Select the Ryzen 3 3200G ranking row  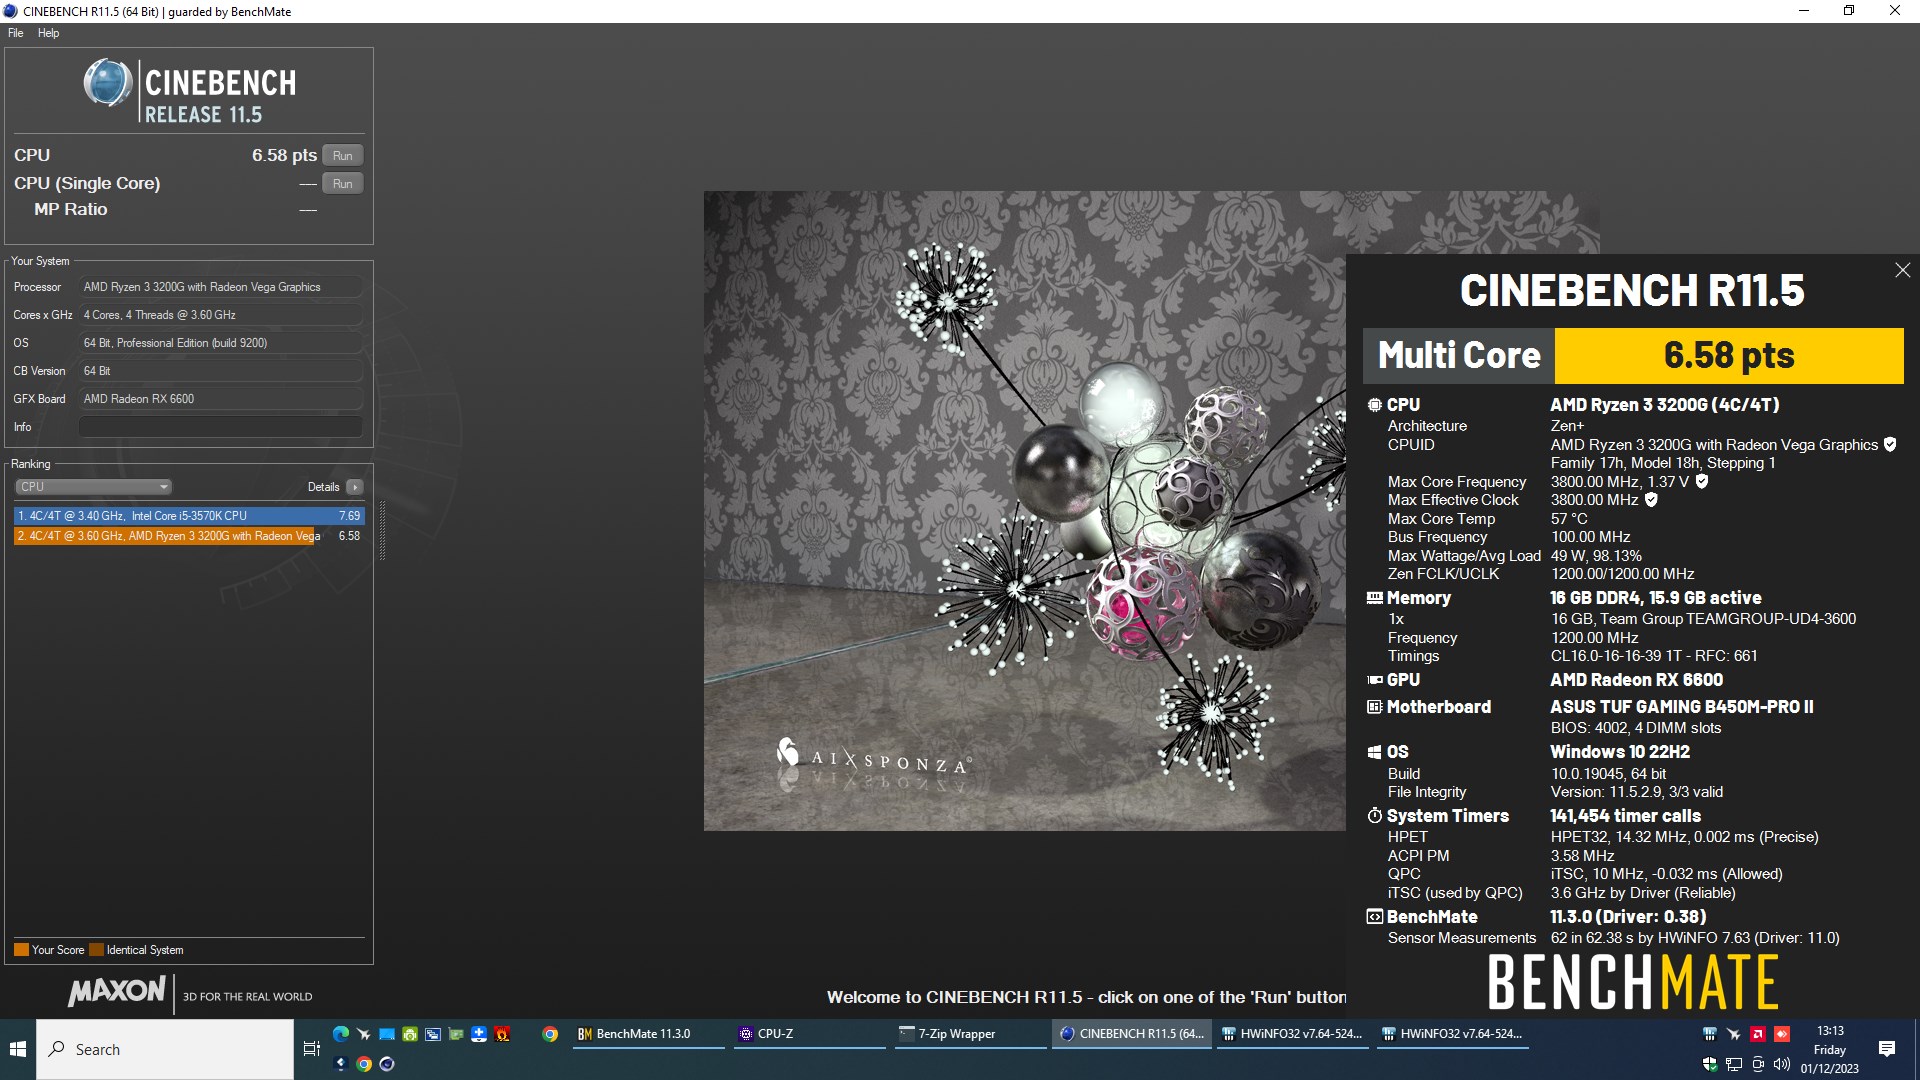coord(189,536)
